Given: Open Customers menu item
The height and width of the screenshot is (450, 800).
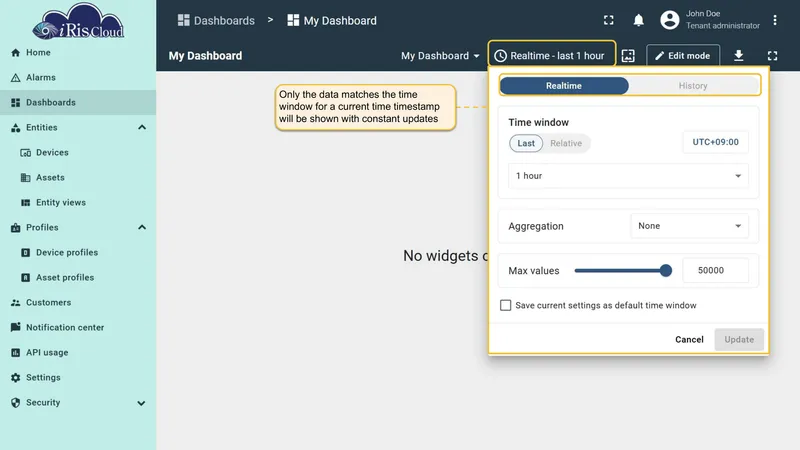Looking at the screenshot, I should click(x=78, y=303).
